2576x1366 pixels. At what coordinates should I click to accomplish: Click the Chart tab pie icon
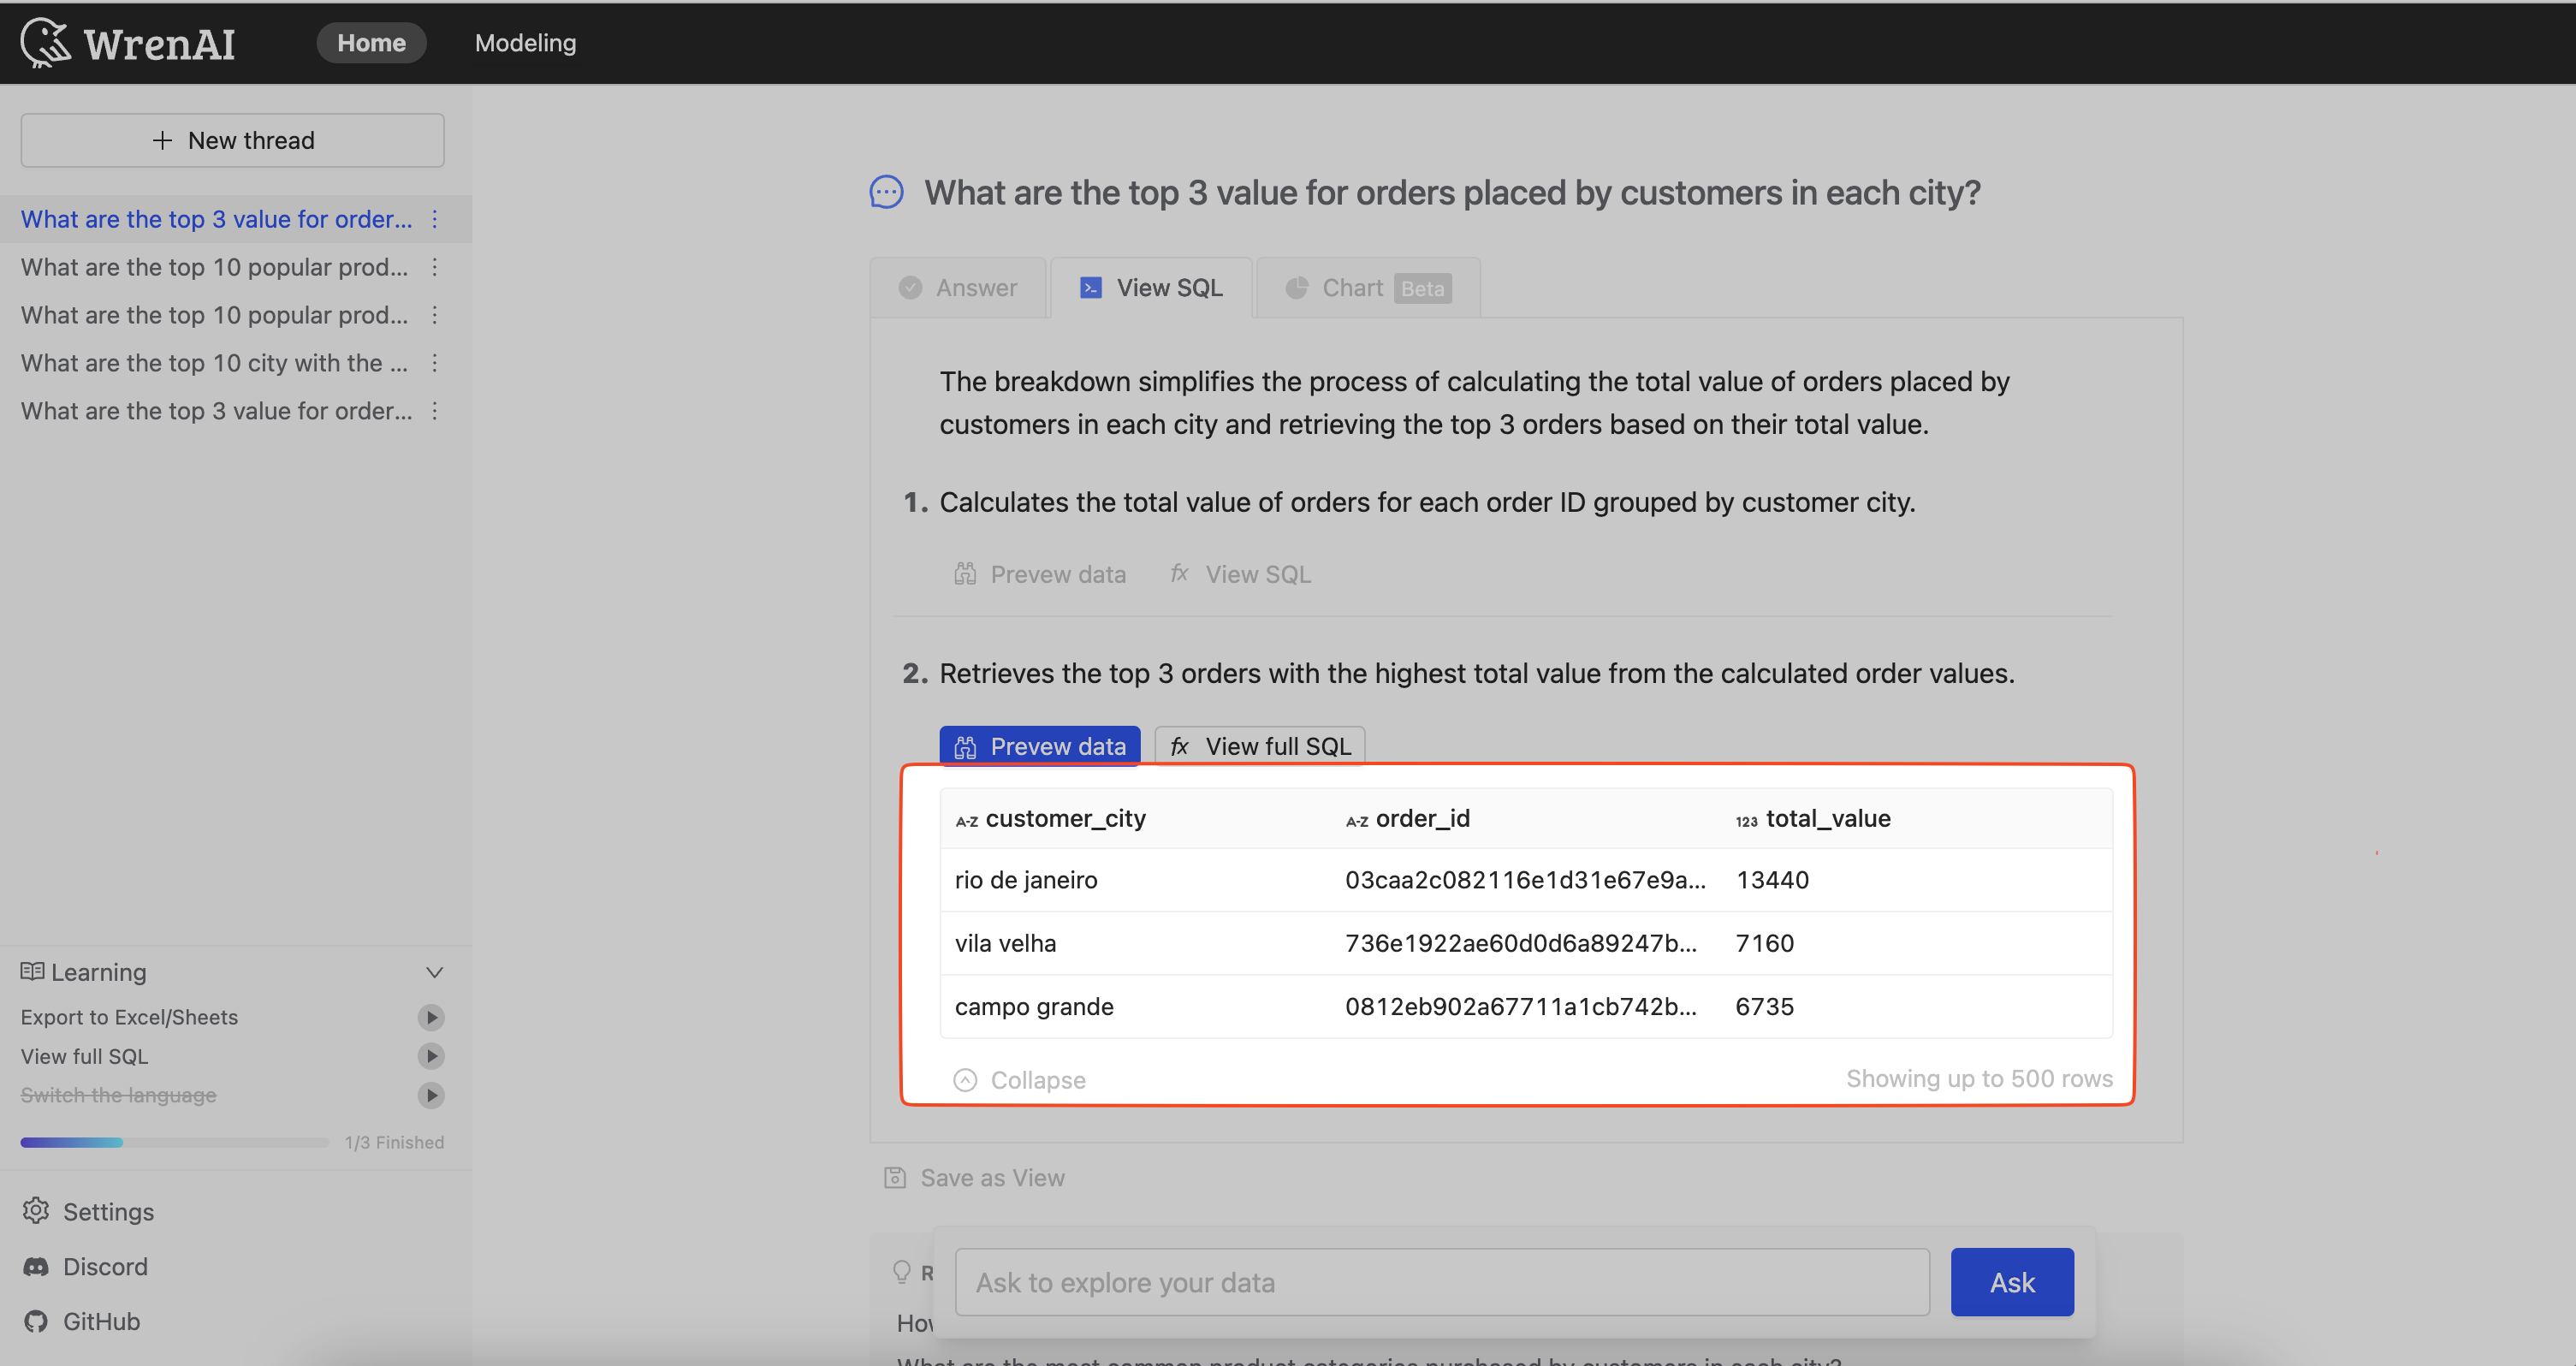(x=1296, y=288)
